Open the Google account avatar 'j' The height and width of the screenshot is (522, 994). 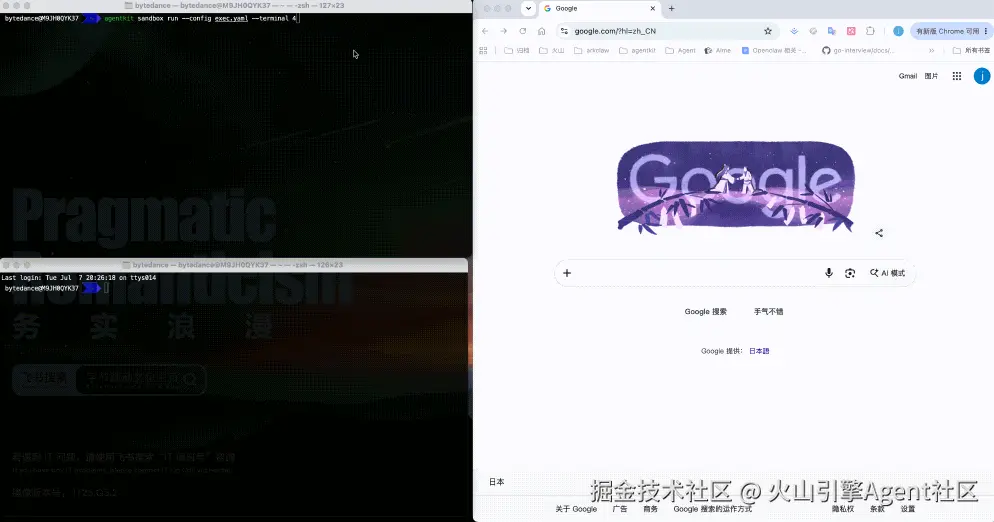(x=981, y=76)
